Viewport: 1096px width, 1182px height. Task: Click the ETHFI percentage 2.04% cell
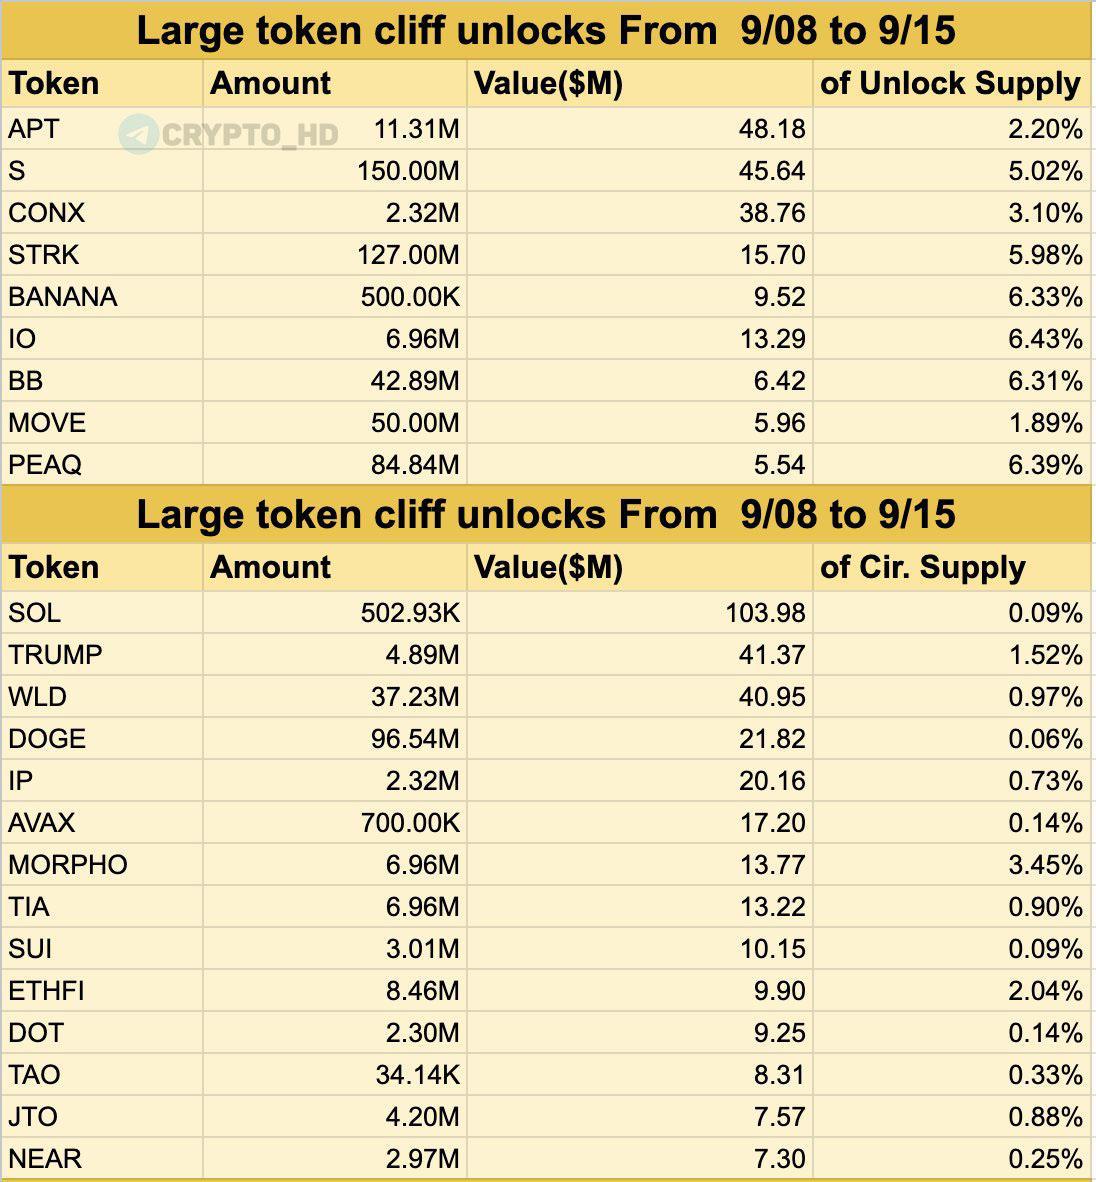pos(952,991)
